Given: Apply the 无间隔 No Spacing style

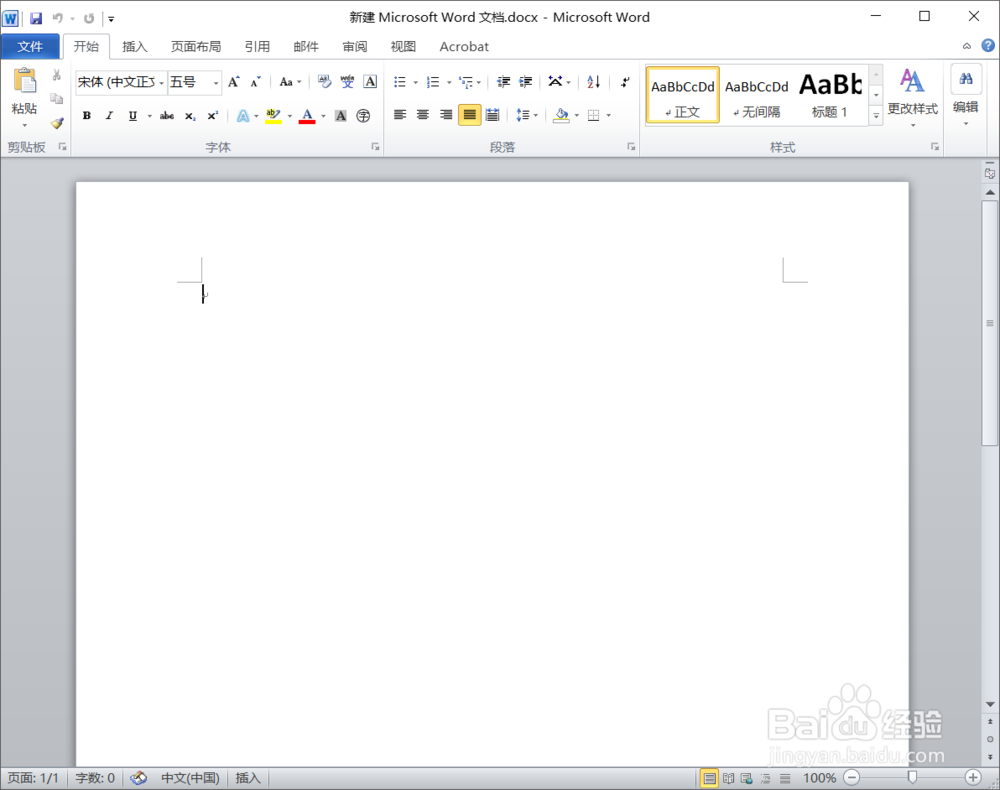Looking at the screenshot, I should [756, 94].
